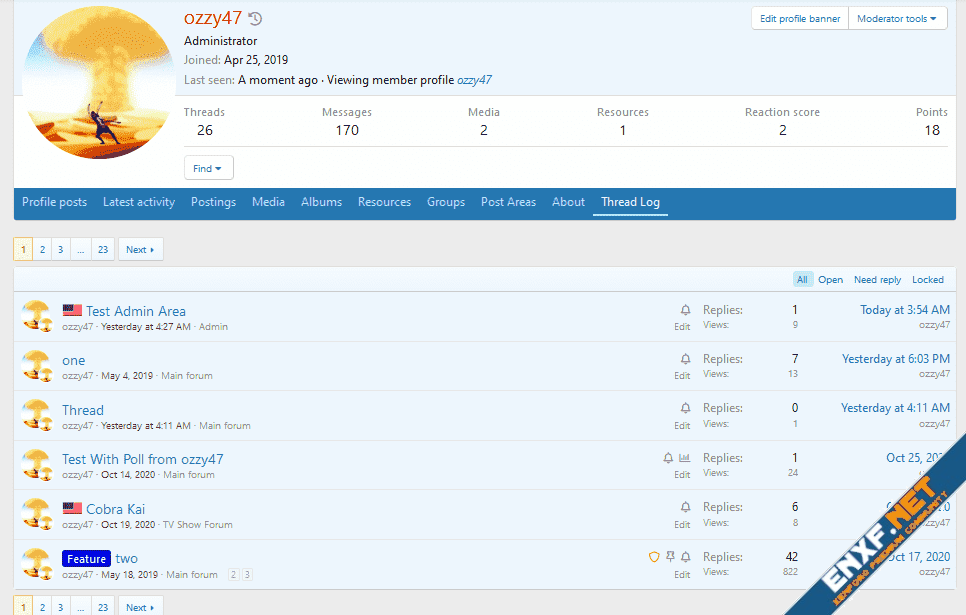Open the Cobra Kai thread link
Image resolution: width=966 pixels, height=615 pixels.
pyautogui.click(x=115, y=509)
